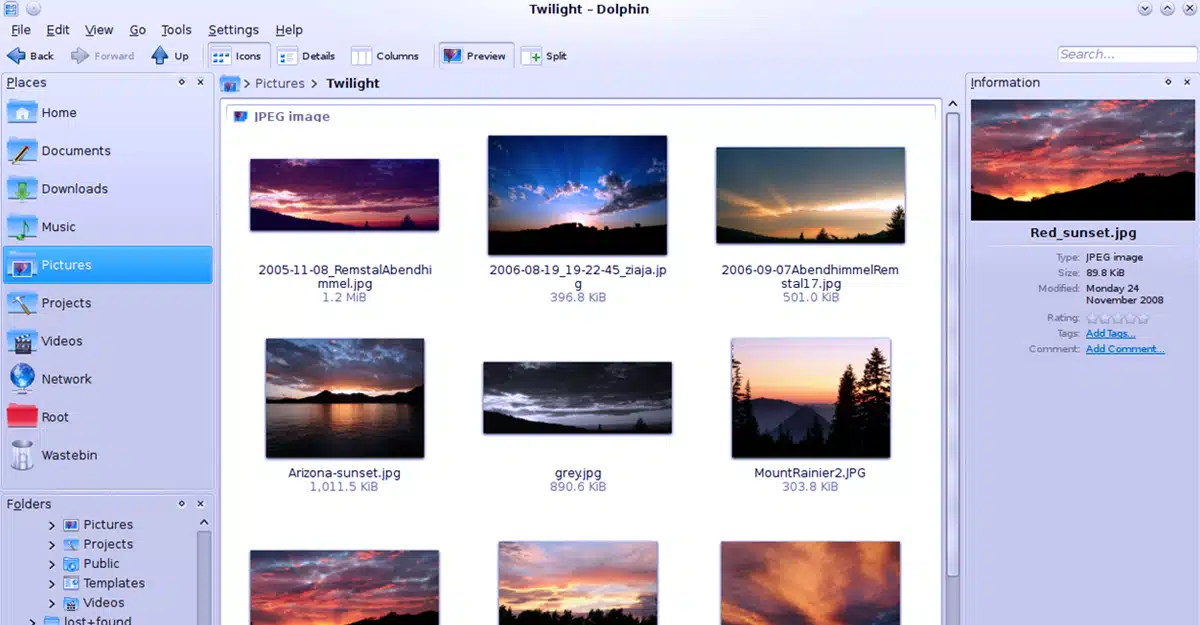The image size is (1200, 625).
Task: Set rating using the stars row
Action: 1117,319
